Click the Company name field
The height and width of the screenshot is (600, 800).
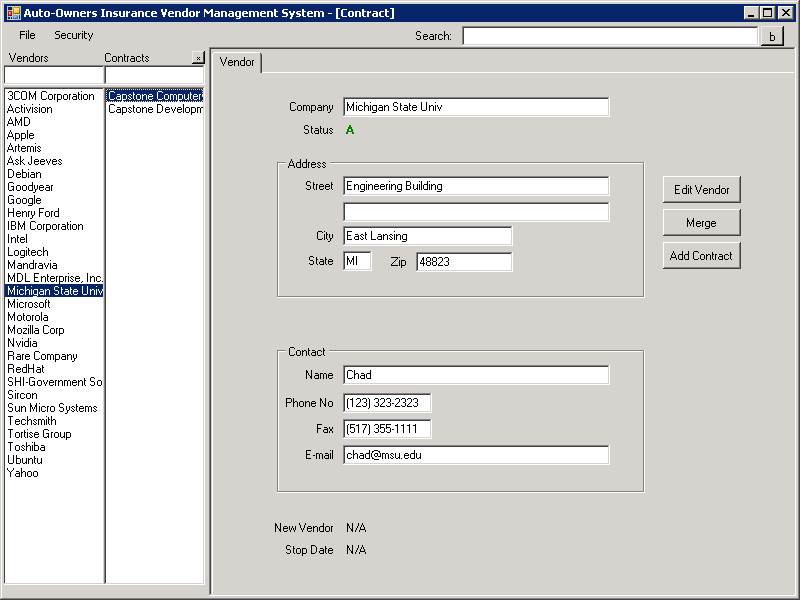pyautogui.click(x=476, y=107)
